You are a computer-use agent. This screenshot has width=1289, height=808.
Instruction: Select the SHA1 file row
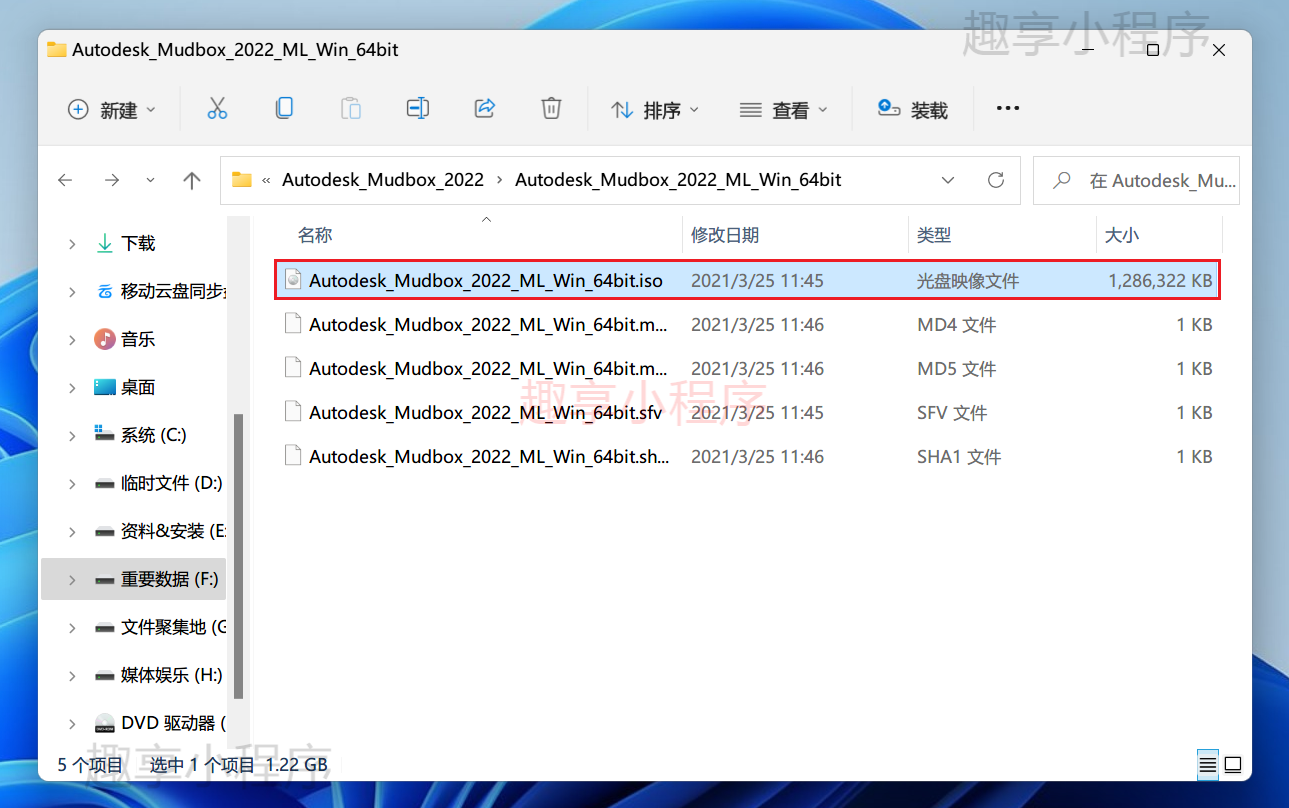point(748,457)
